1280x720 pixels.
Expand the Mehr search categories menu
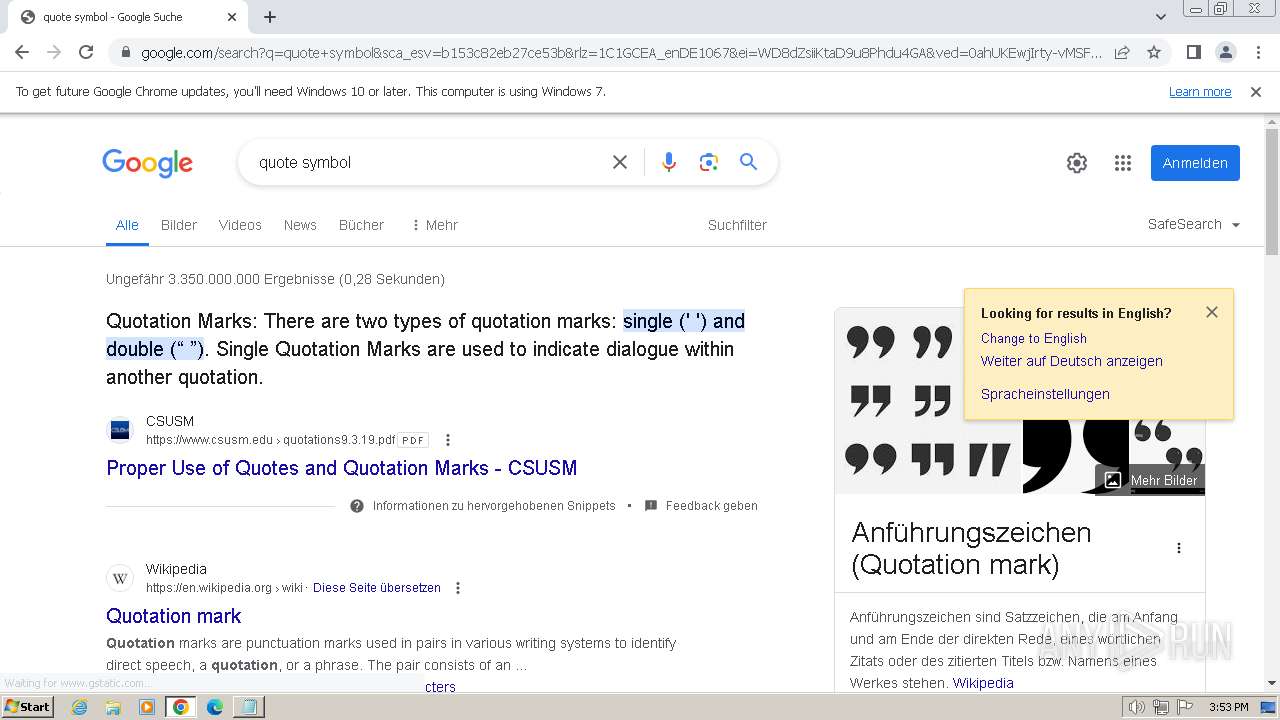(x=434, y=225)
